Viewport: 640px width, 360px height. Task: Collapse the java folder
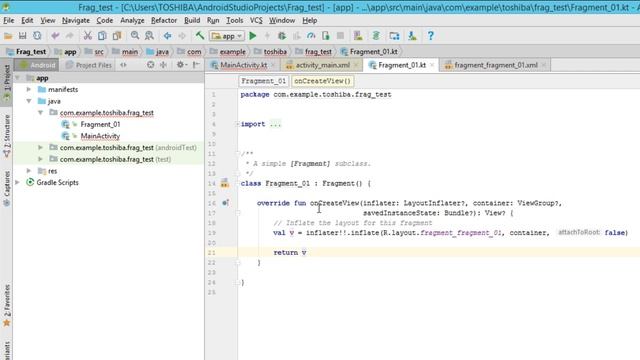[x=29, y=101]
